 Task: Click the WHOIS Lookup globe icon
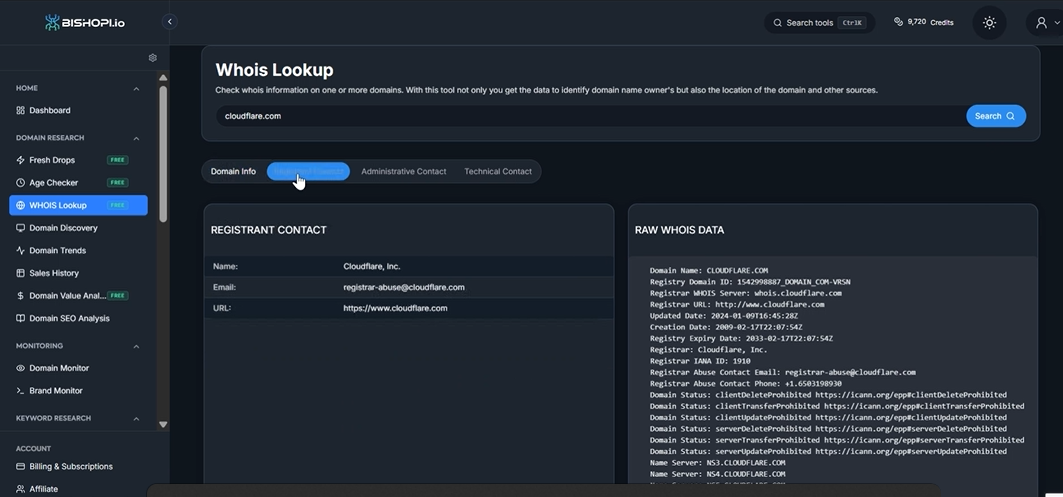pos(20,205)
